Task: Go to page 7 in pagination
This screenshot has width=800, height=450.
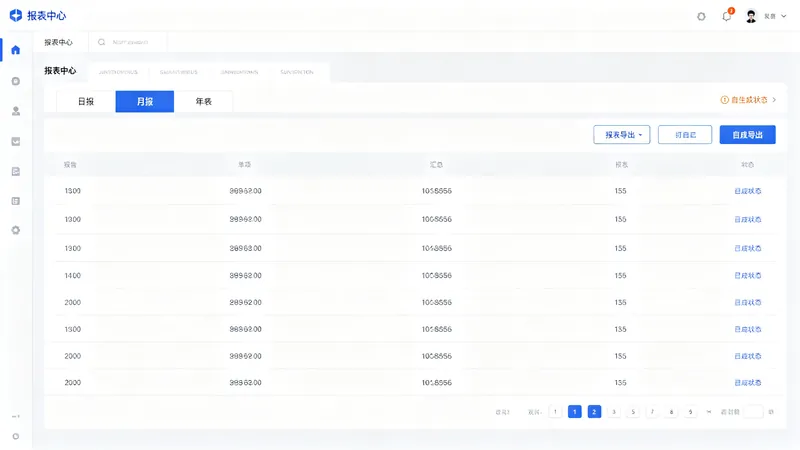Action: click(652, 412)
